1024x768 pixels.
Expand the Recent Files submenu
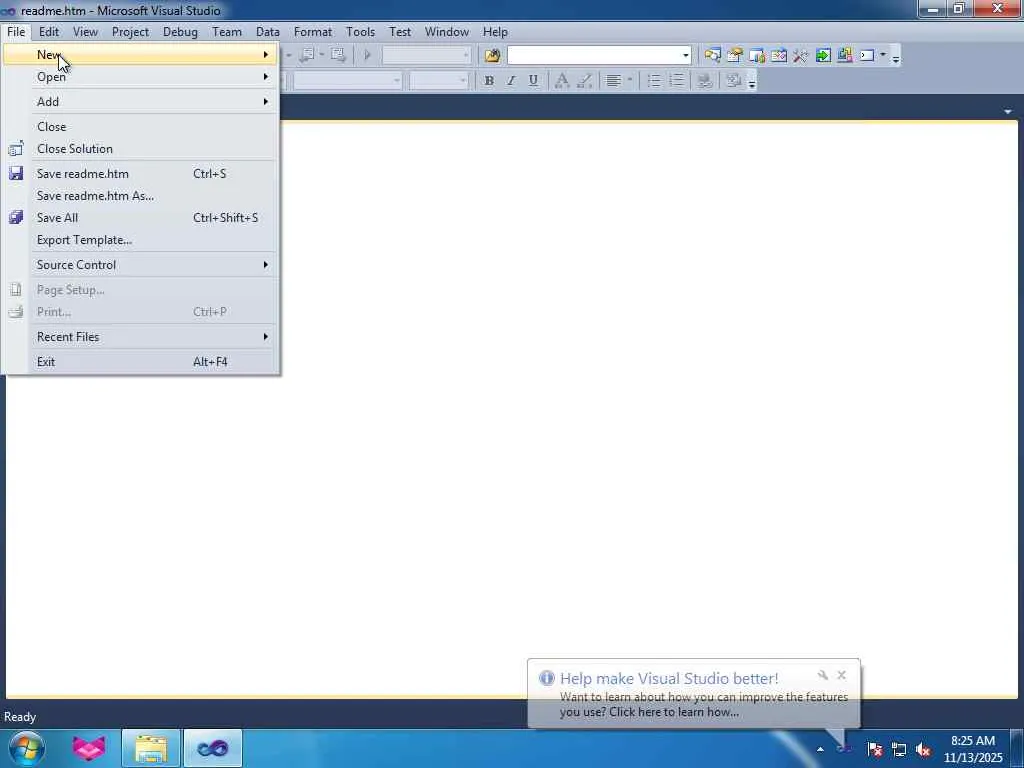(141, 336)
